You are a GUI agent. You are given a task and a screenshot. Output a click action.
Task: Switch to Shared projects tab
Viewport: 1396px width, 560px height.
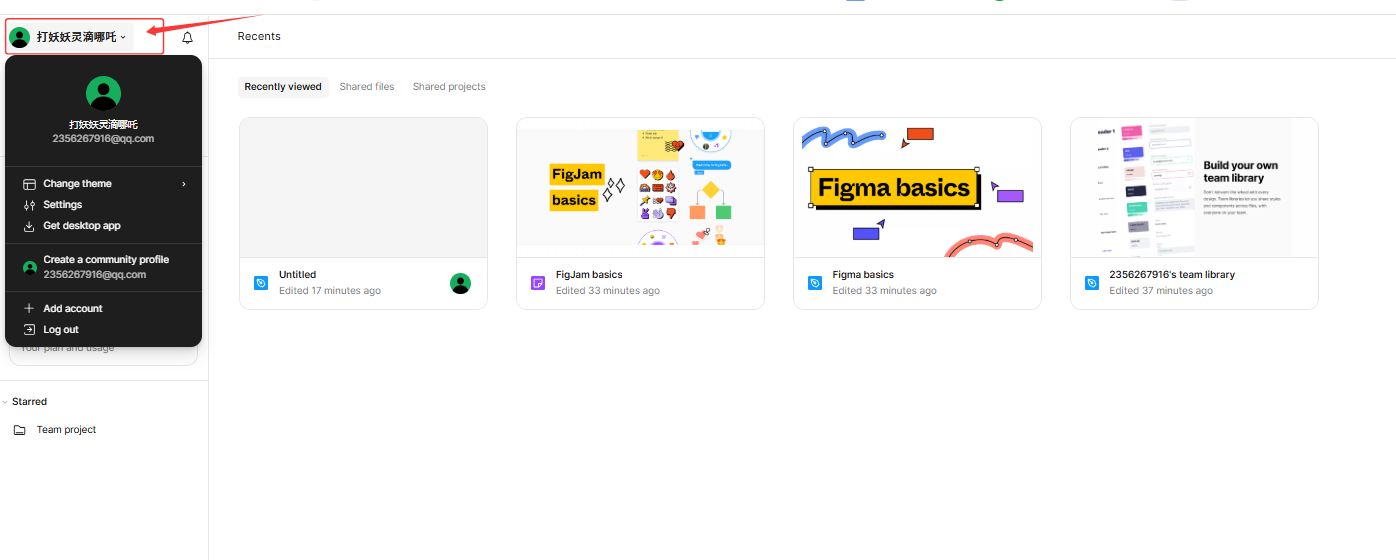pyautogui.click(x=449, y=87)
